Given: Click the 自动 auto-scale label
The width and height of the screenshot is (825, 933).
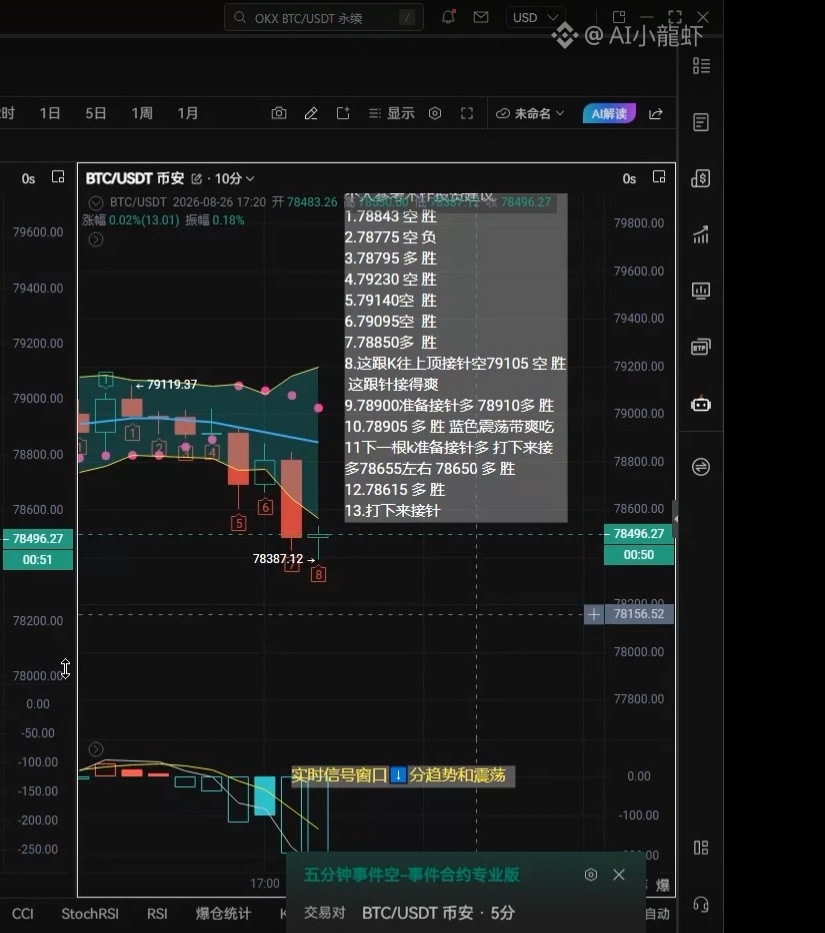Looking at the screenshot, I should (x=657, y=913).
